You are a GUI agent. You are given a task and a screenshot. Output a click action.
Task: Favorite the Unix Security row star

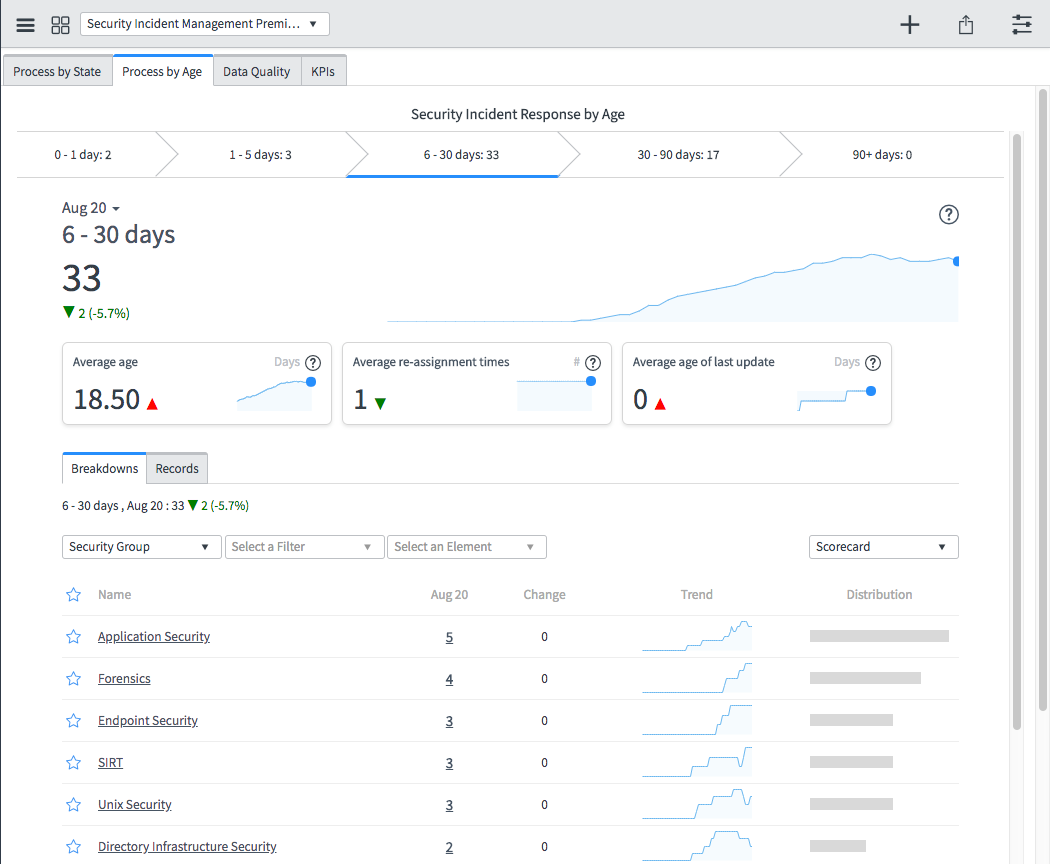coord(74,804)
